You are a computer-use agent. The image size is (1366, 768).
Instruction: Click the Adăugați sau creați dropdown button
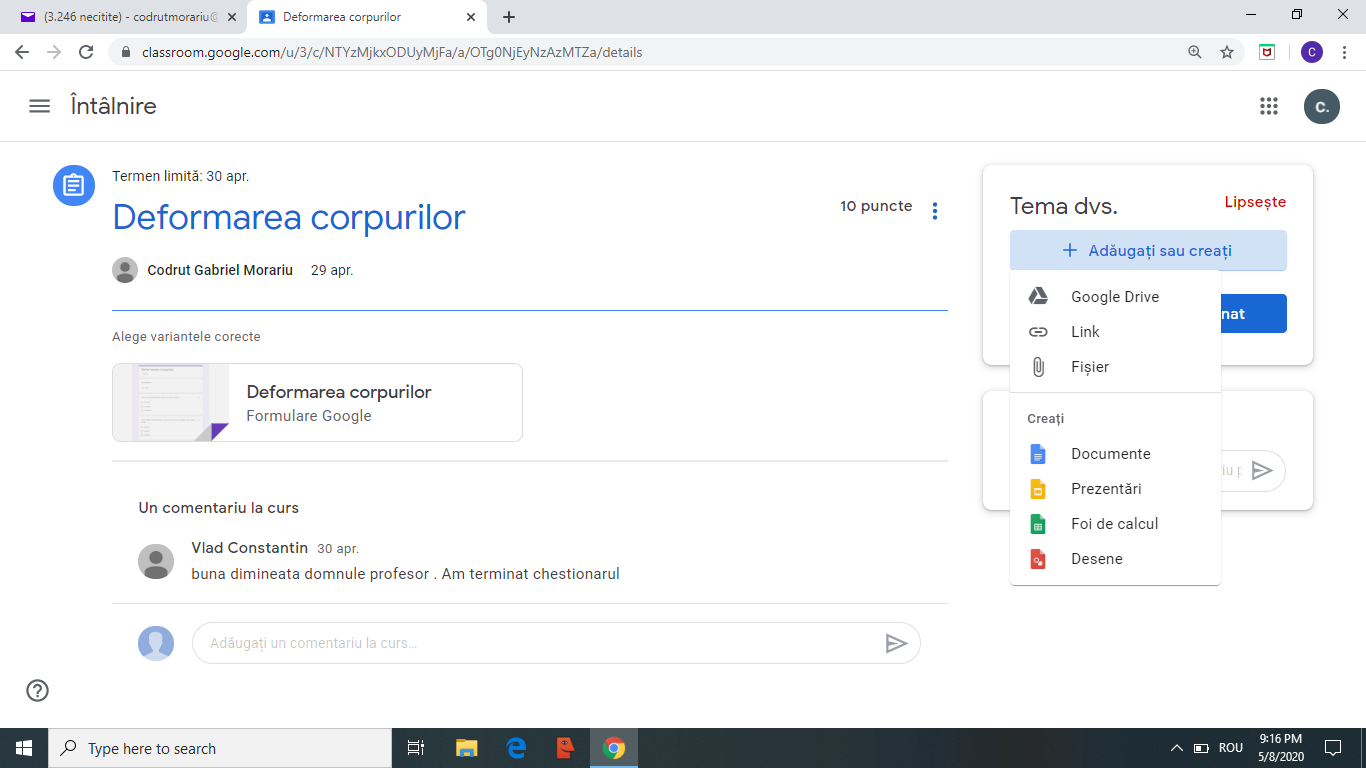click(1148, 251)
